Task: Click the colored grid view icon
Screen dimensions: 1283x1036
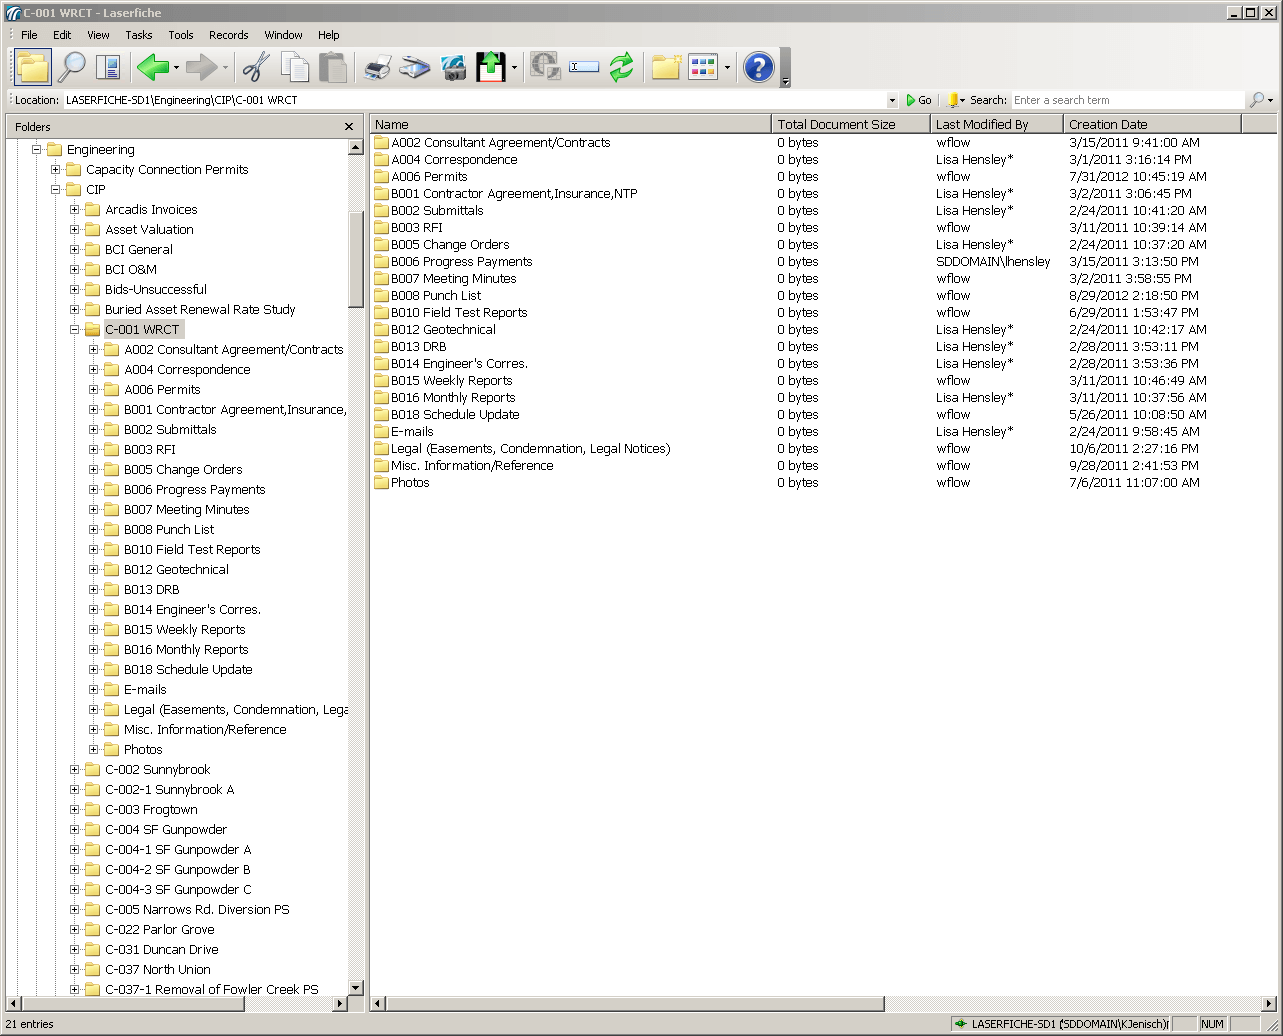Action: coord(703,67)
